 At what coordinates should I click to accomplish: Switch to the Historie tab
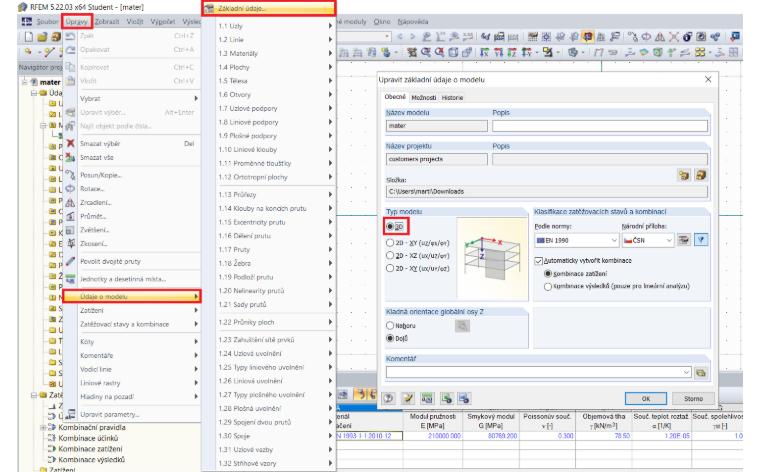pyautogui.click(x=452, y=97)
